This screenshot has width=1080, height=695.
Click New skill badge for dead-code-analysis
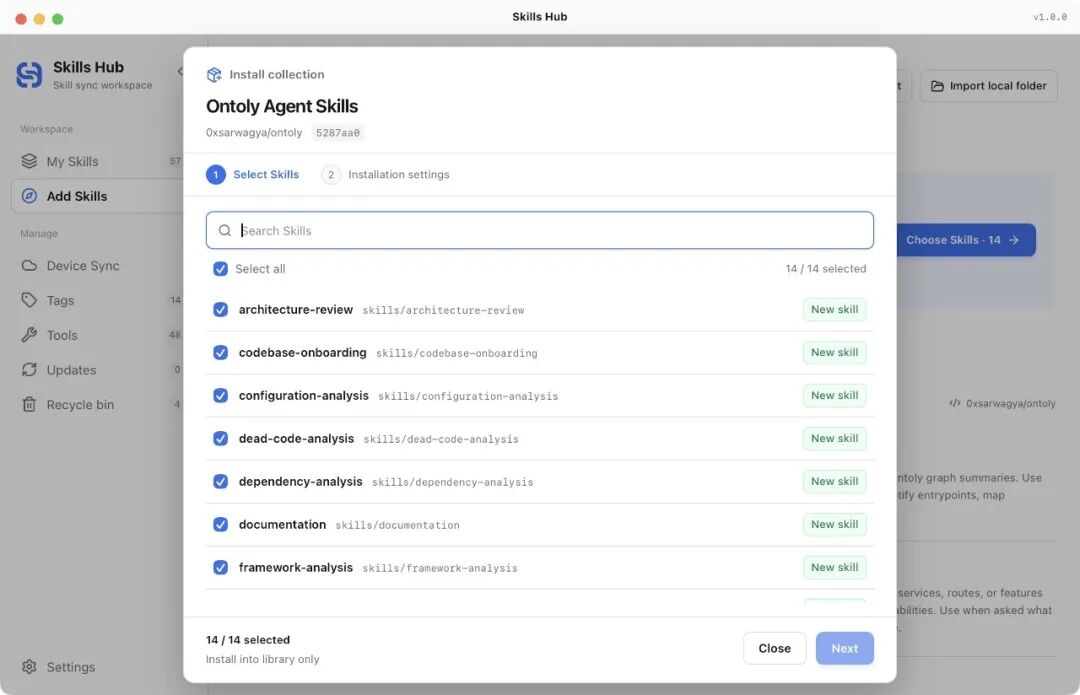834,438
